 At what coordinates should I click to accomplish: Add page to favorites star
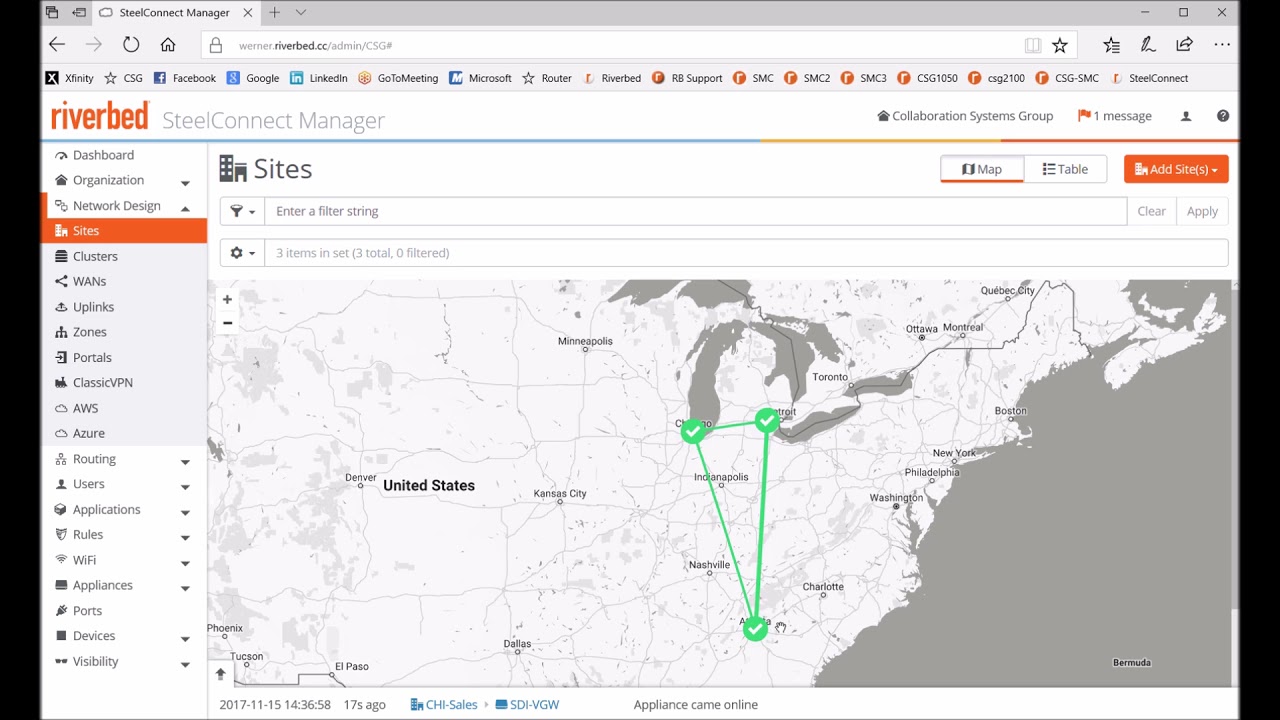[x=1060, y=45]
